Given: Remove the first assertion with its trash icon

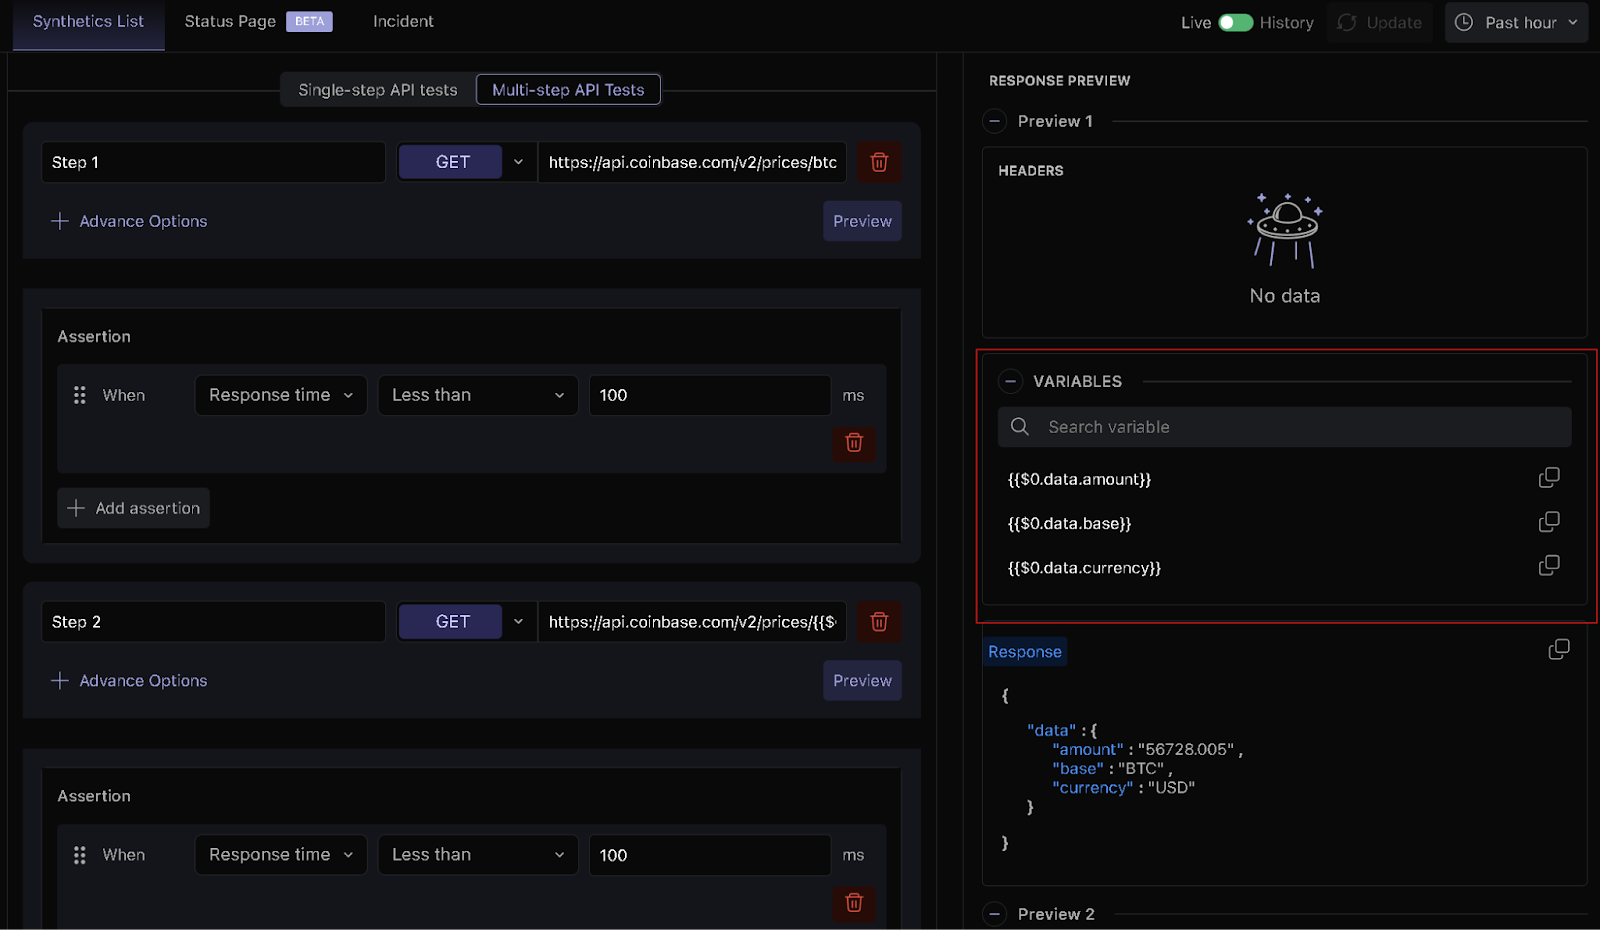Looking at the screenshot, I should [853, 444].
